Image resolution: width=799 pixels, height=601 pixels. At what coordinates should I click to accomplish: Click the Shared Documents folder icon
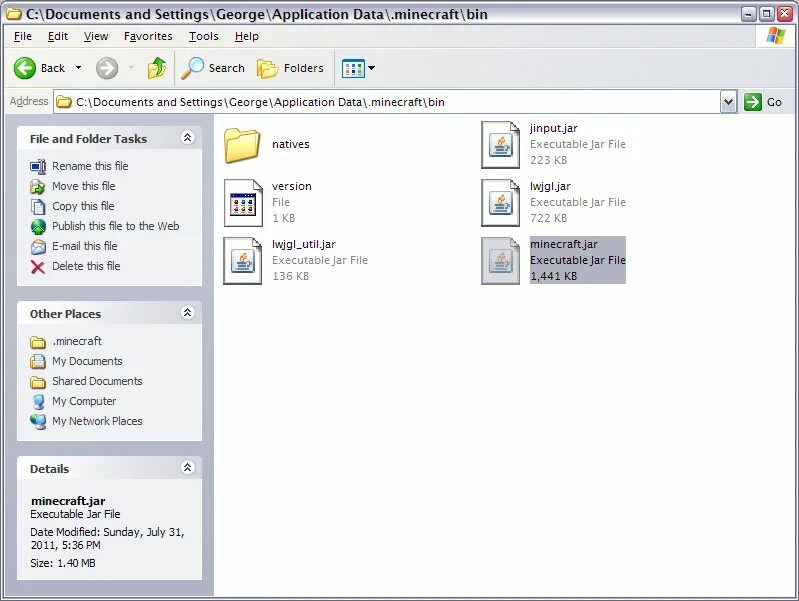[38, 382]
